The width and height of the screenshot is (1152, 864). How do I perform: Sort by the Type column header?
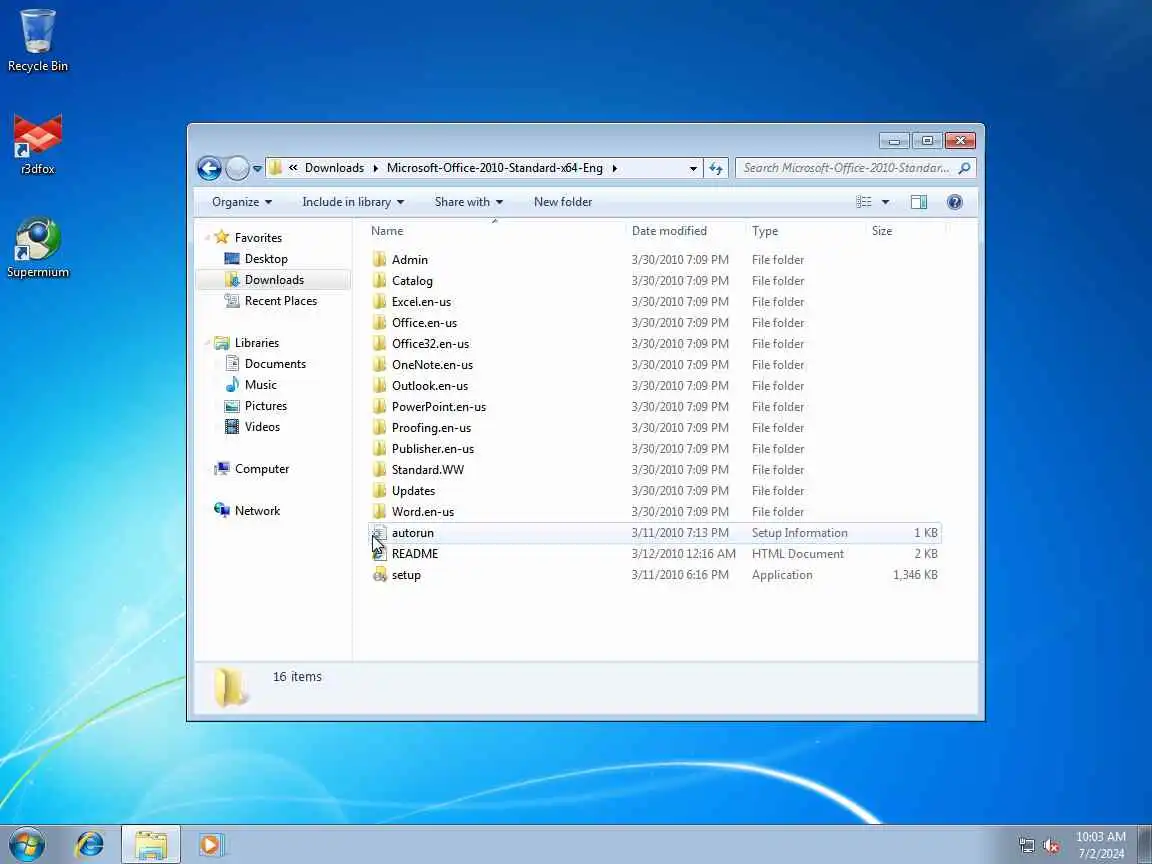point(805,231)
